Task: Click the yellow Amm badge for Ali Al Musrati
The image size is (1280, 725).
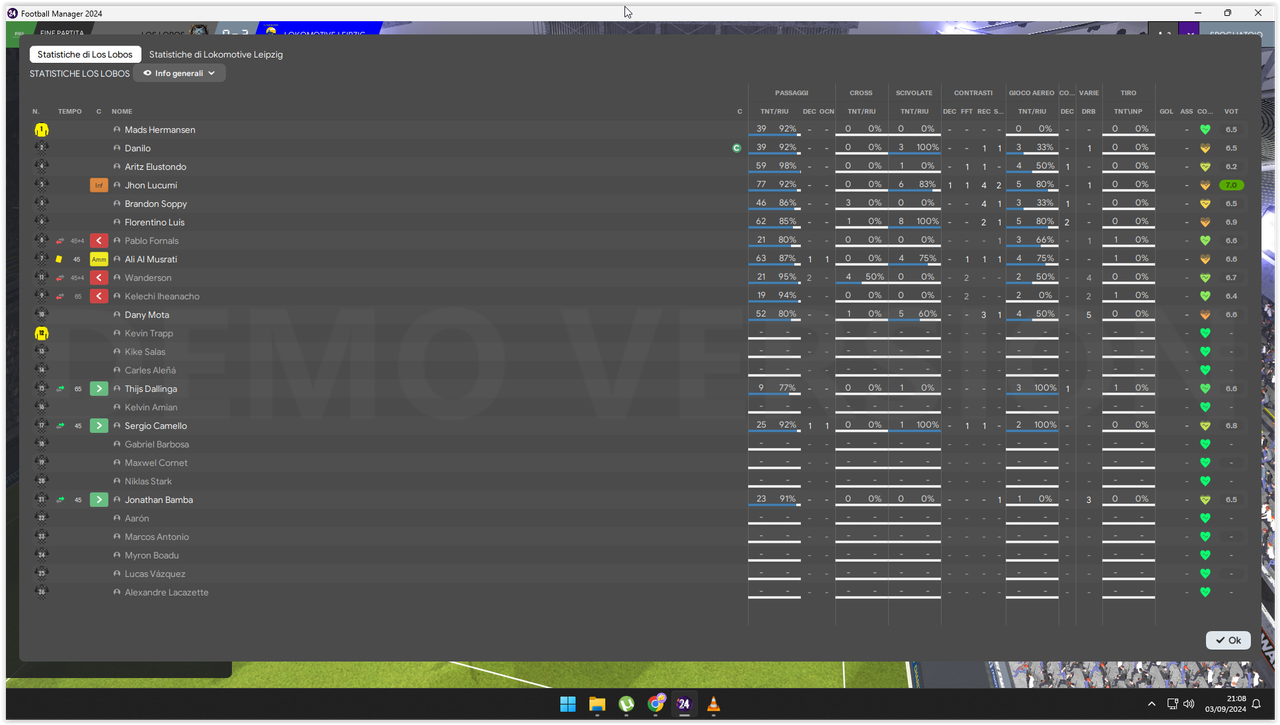Action: pos(99,259)
